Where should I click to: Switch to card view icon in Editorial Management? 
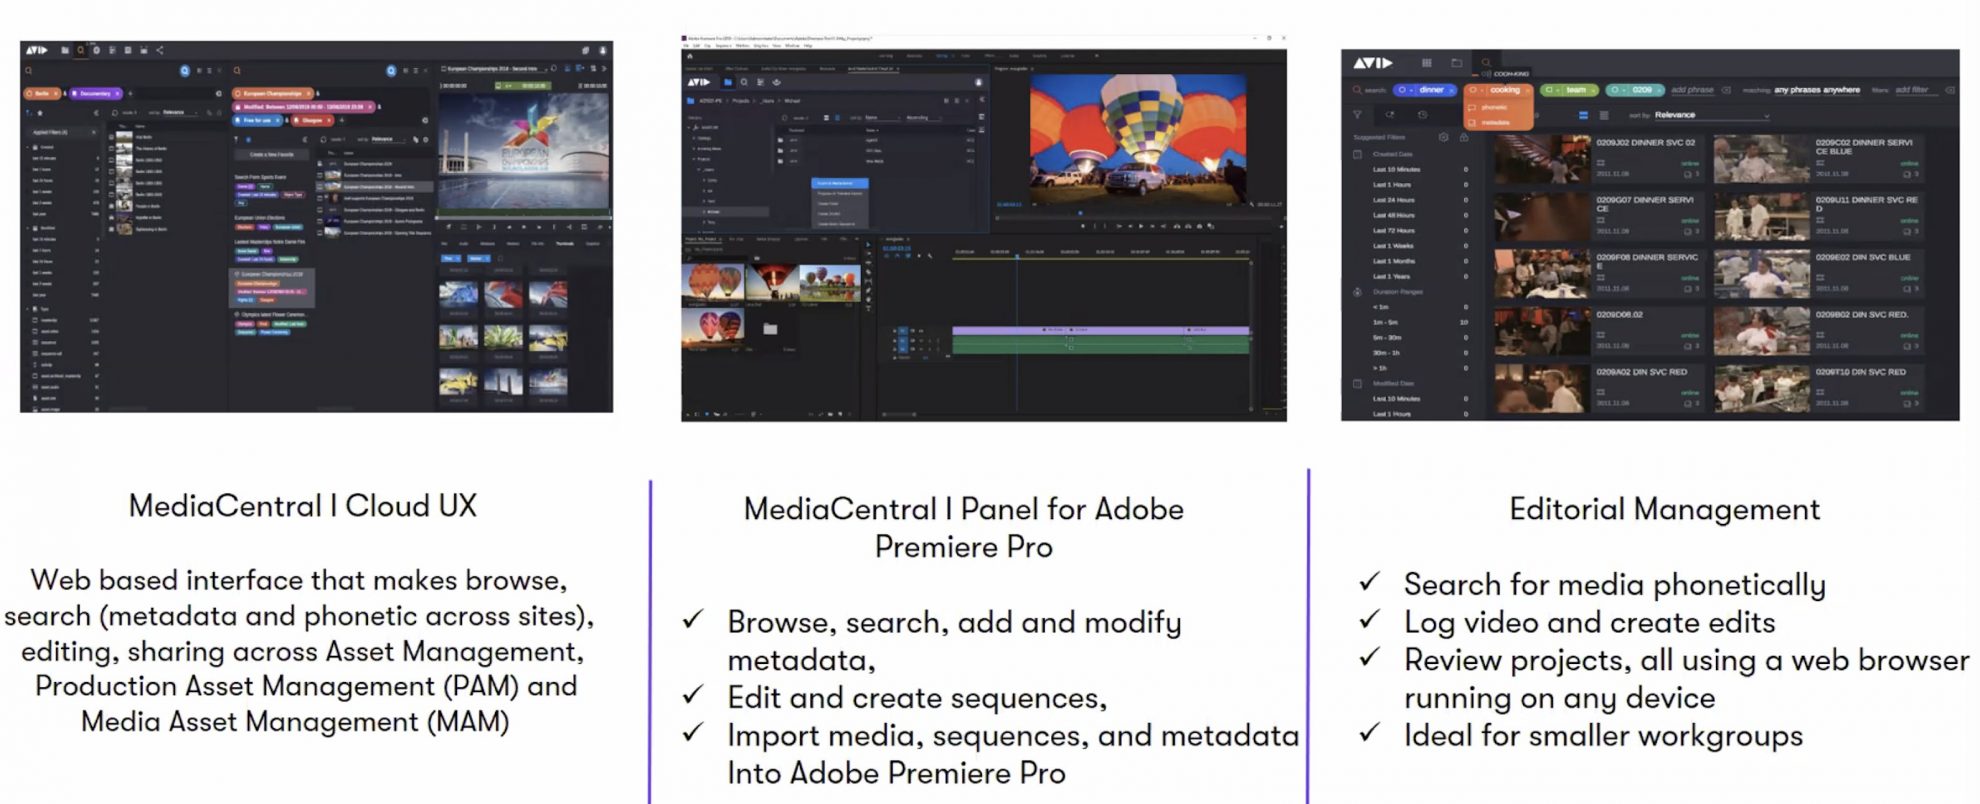coord(1583,115)
